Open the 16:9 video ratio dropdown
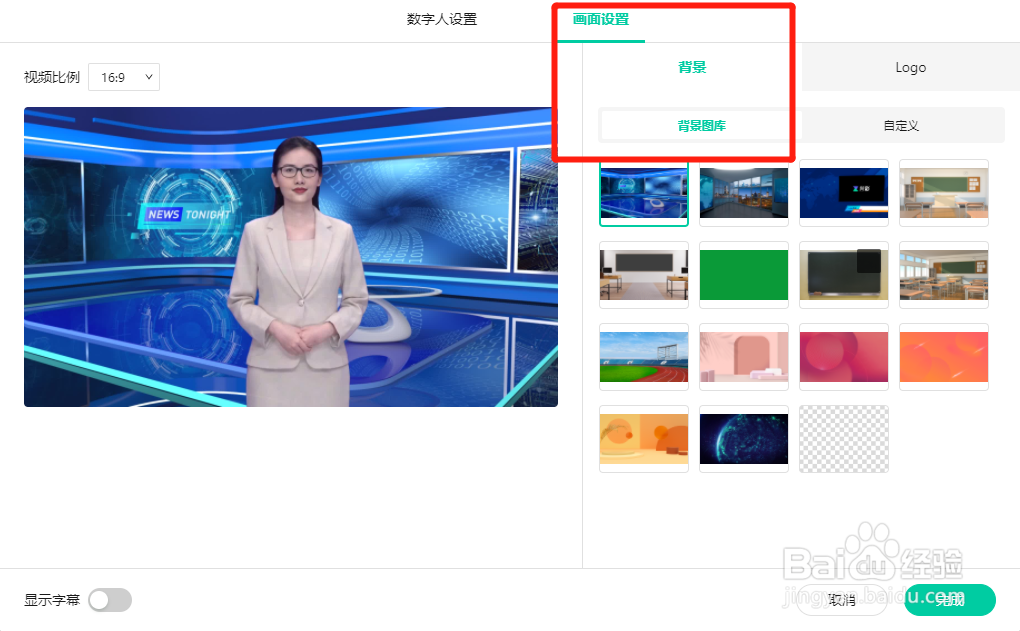The height and width of the screenshot is (631, 1020). point(123,77)
